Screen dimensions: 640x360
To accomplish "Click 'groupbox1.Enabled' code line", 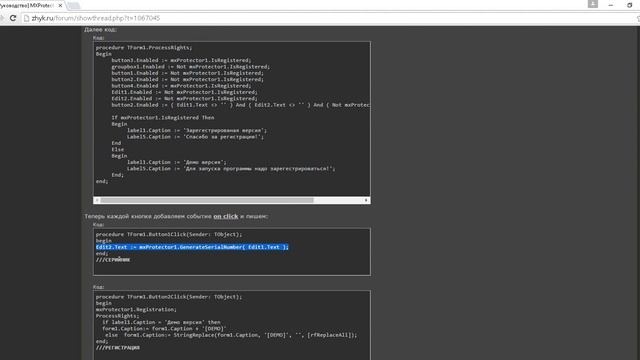I will point(190,67).
